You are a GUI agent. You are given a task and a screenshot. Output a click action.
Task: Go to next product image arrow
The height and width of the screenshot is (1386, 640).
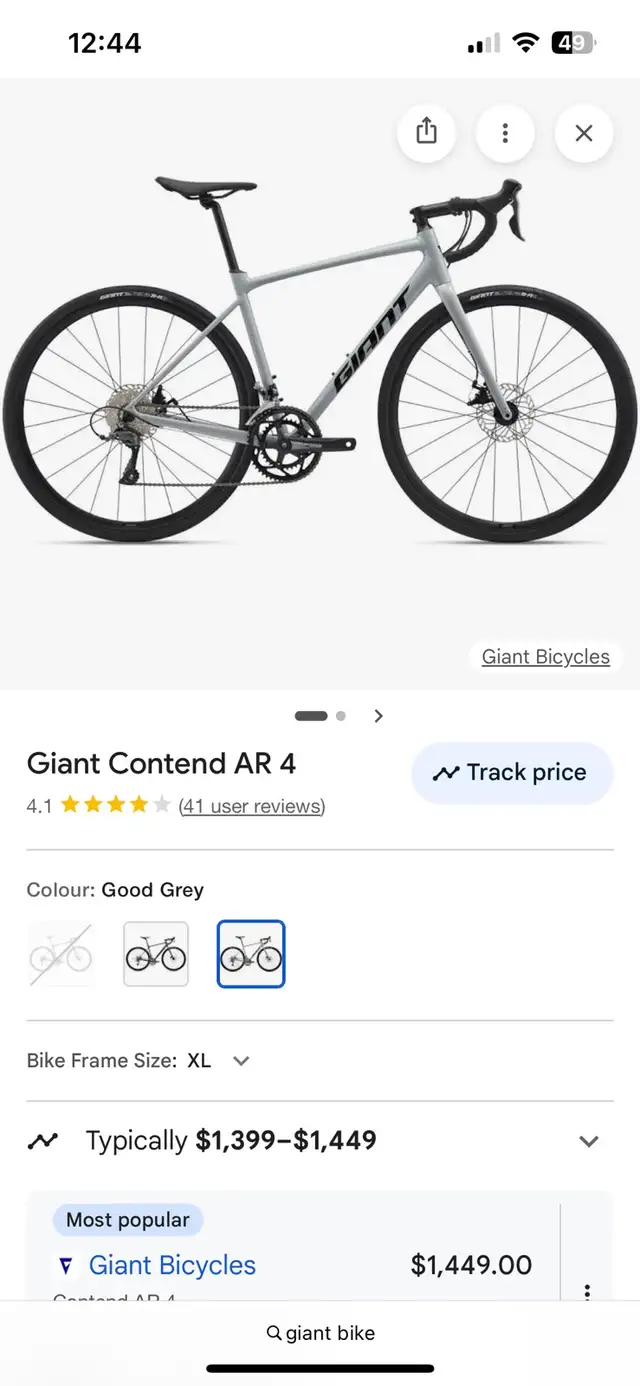(x=378, y=716)
